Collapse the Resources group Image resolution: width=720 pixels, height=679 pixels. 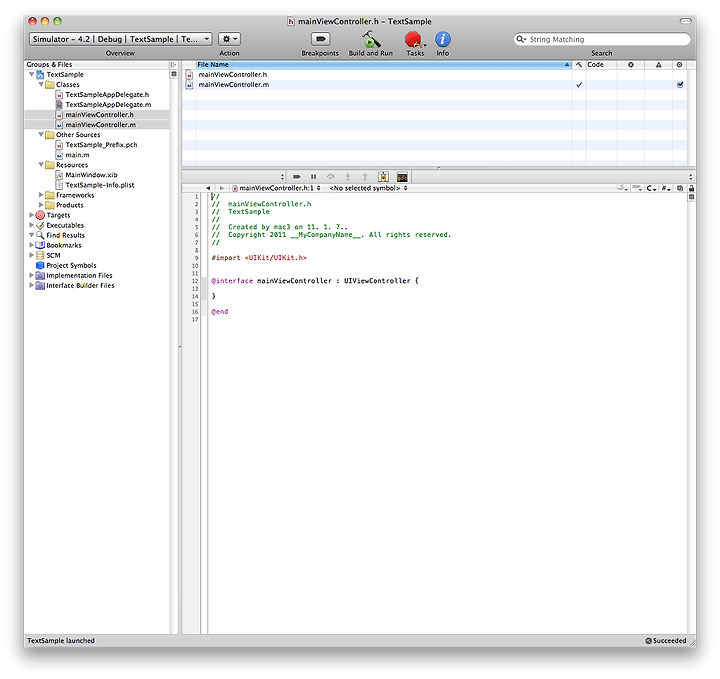pyautogui.click(x=41, y=164)
